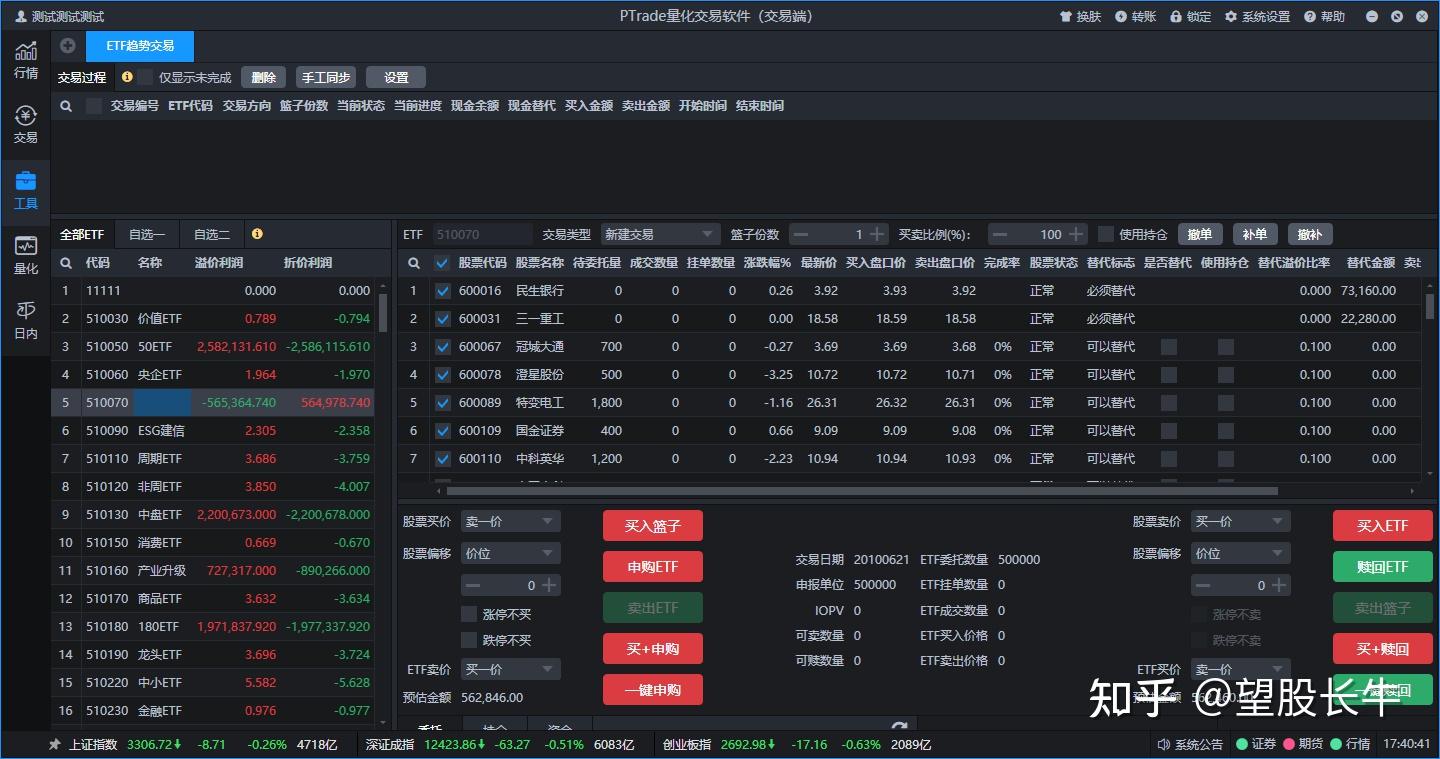This screenshot has height=759, width=1440.
Task: Click the search icon in ETF list header
Action: [x=66, y=263]
